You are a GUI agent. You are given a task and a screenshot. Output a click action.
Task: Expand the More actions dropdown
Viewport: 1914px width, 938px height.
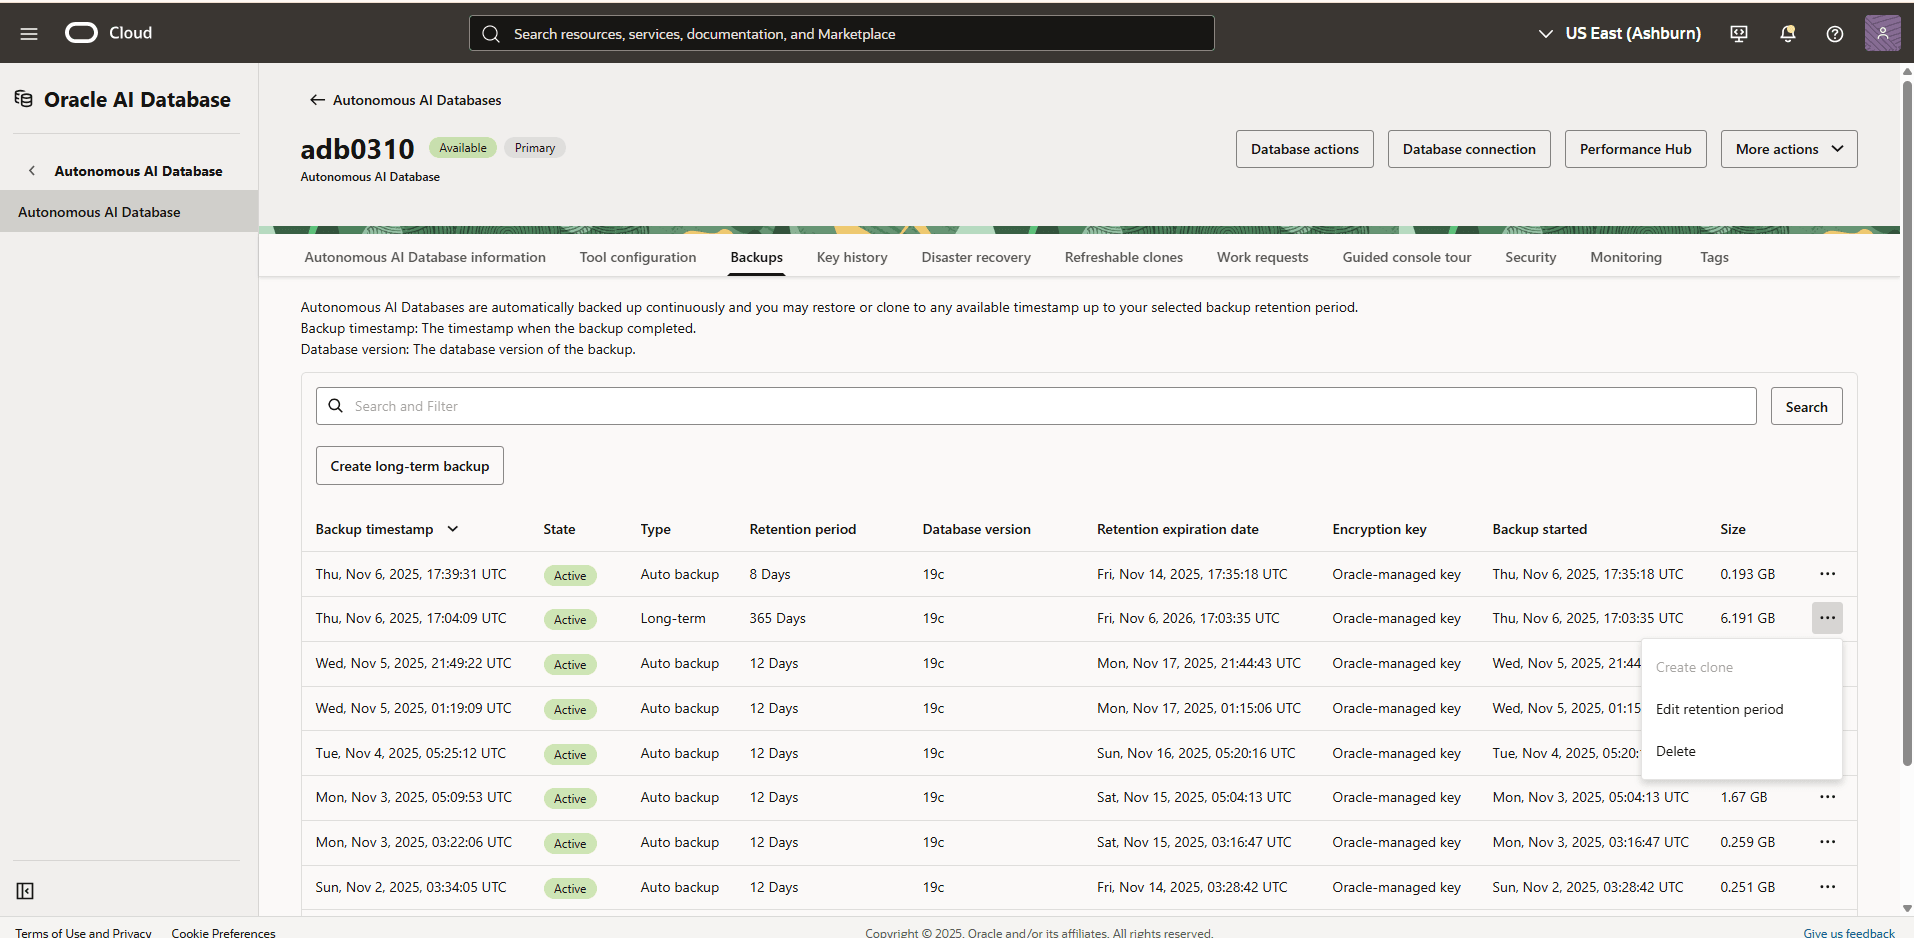tap(1788, 148)
